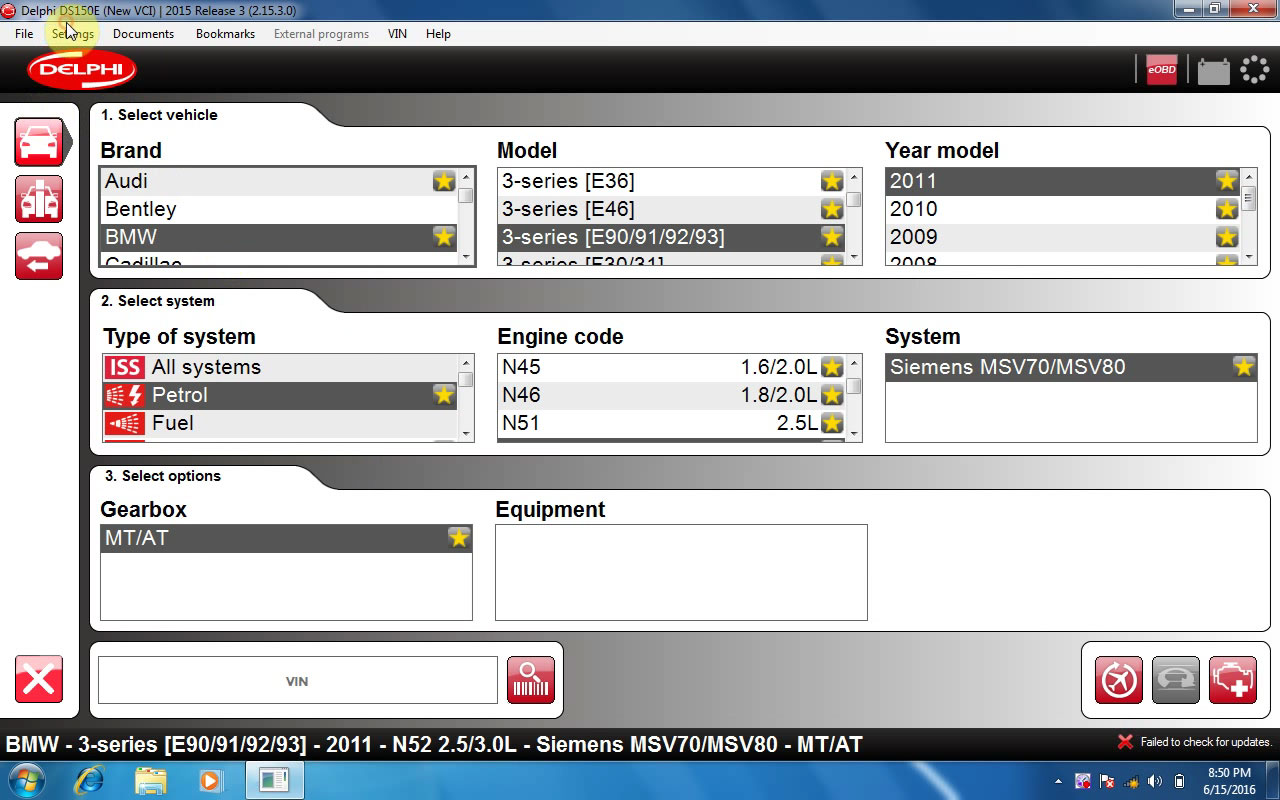Select Fuel system type
This screenshot has height=800, width=1280.
coord(280,423)
